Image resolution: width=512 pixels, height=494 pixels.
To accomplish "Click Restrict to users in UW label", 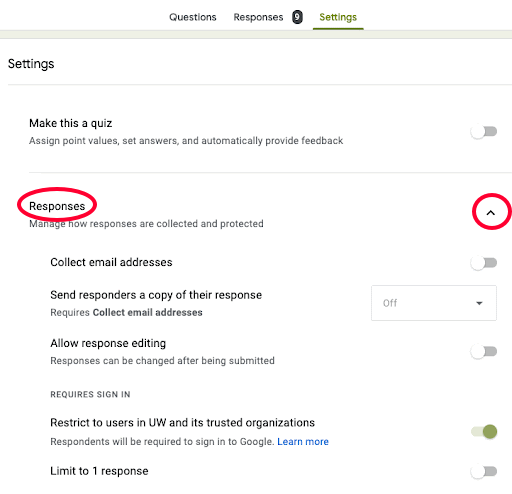I will point(182,423).
